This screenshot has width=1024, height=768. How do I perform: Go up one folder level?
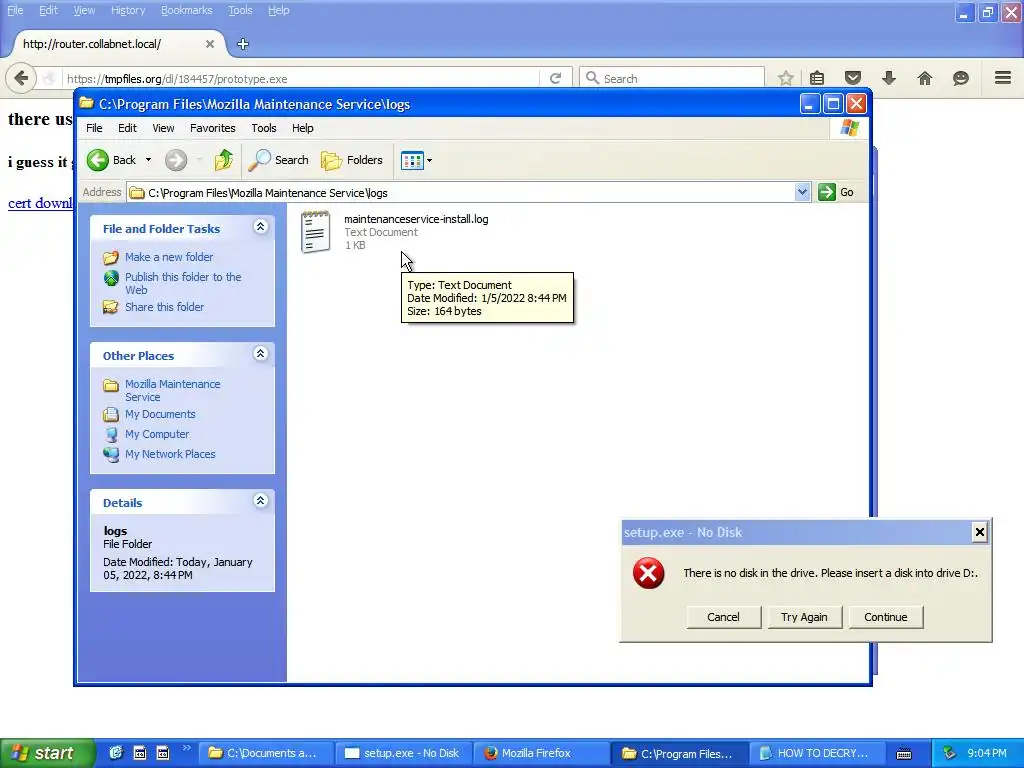223,160
